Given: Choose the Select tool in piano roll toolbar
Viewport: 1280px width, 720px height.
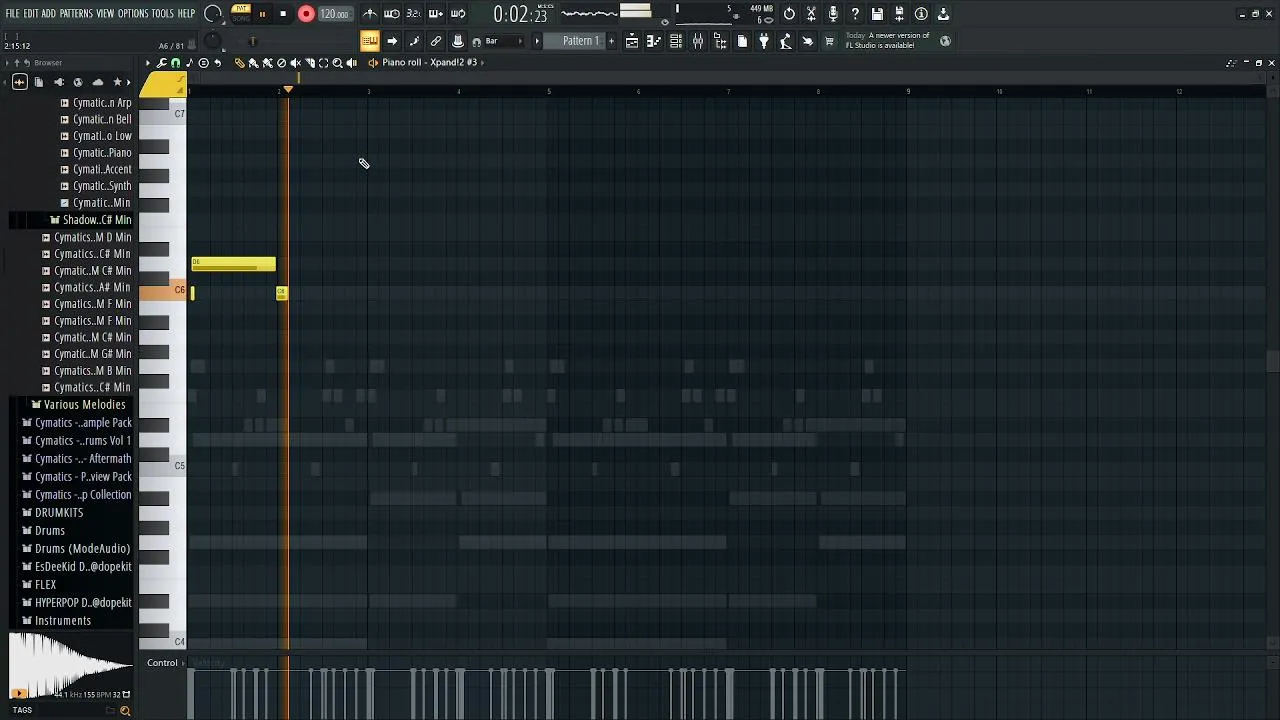Looking at the screenshot, I should [x=323, y=62].
